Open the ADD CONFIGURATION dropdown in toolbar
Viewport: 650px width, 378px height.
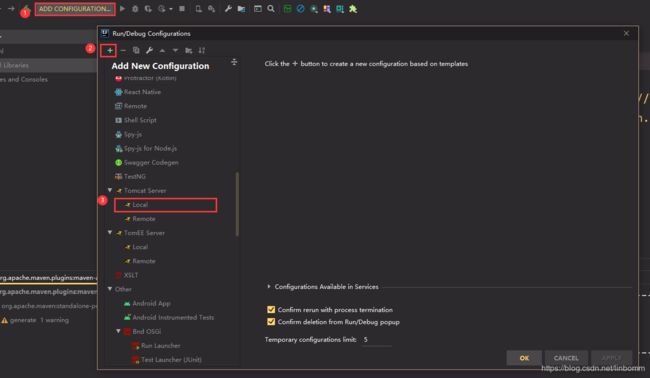pyautogui.click(x=75, y=9)
